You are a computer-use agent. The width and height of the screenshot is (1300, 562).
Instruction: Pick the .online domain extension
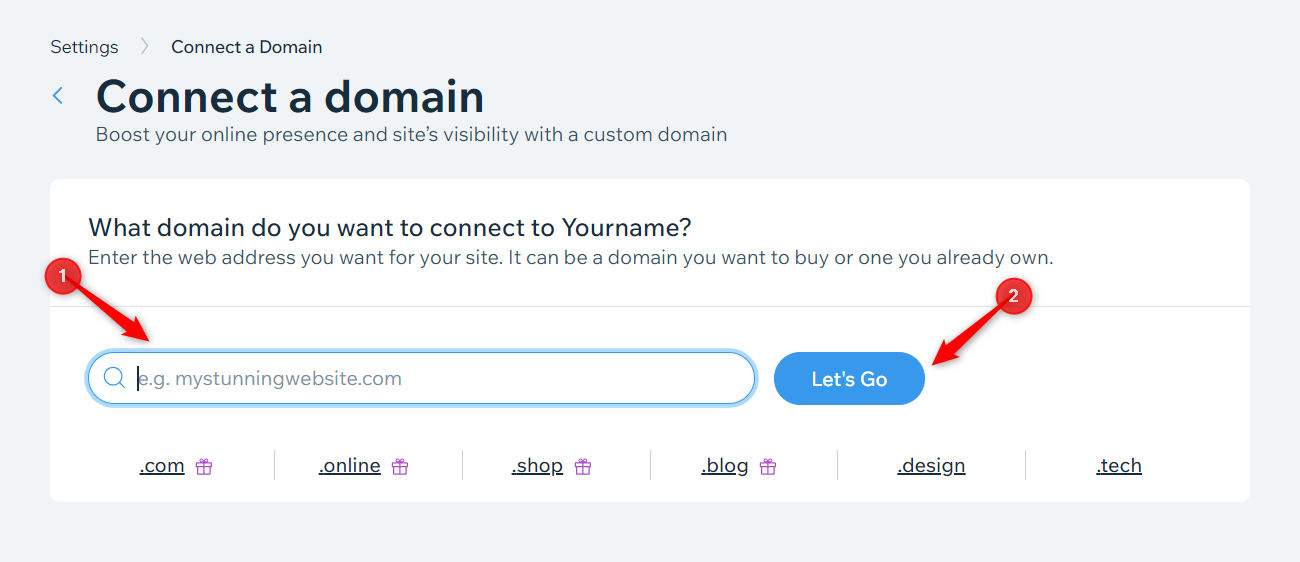tap(350, 466)
